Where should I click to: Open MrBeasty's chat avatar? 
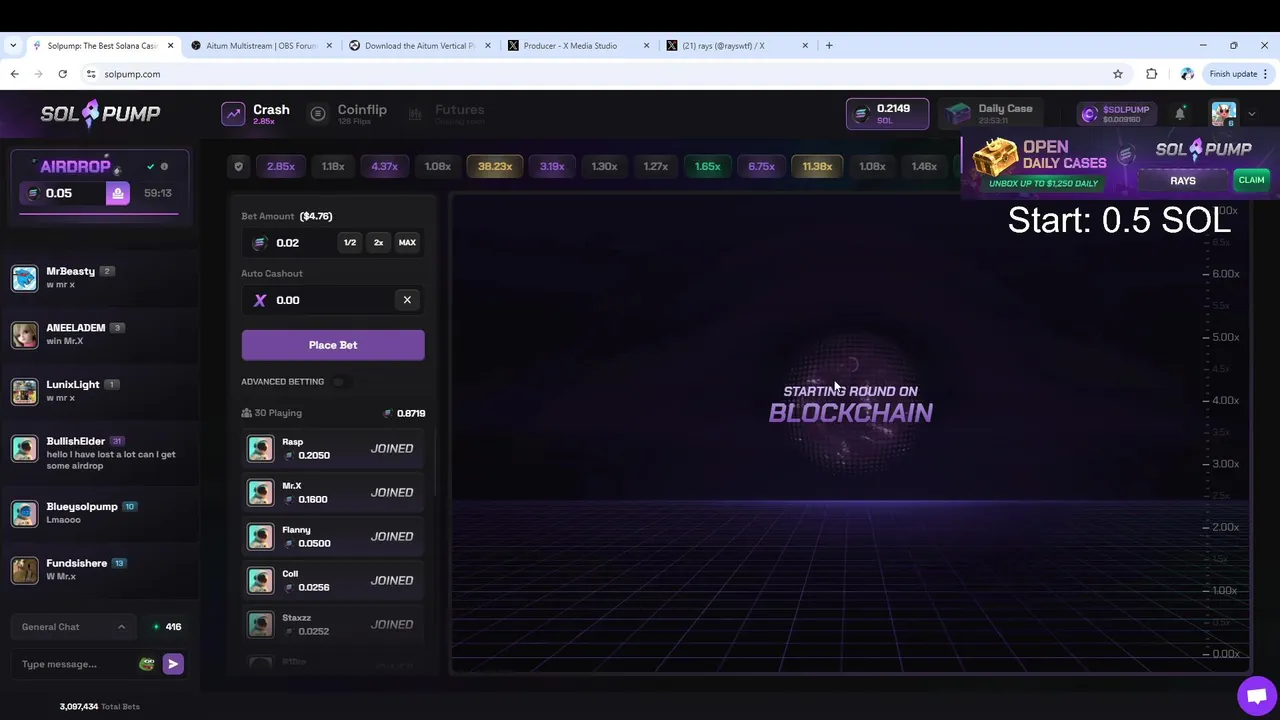[x=24, y=278]
